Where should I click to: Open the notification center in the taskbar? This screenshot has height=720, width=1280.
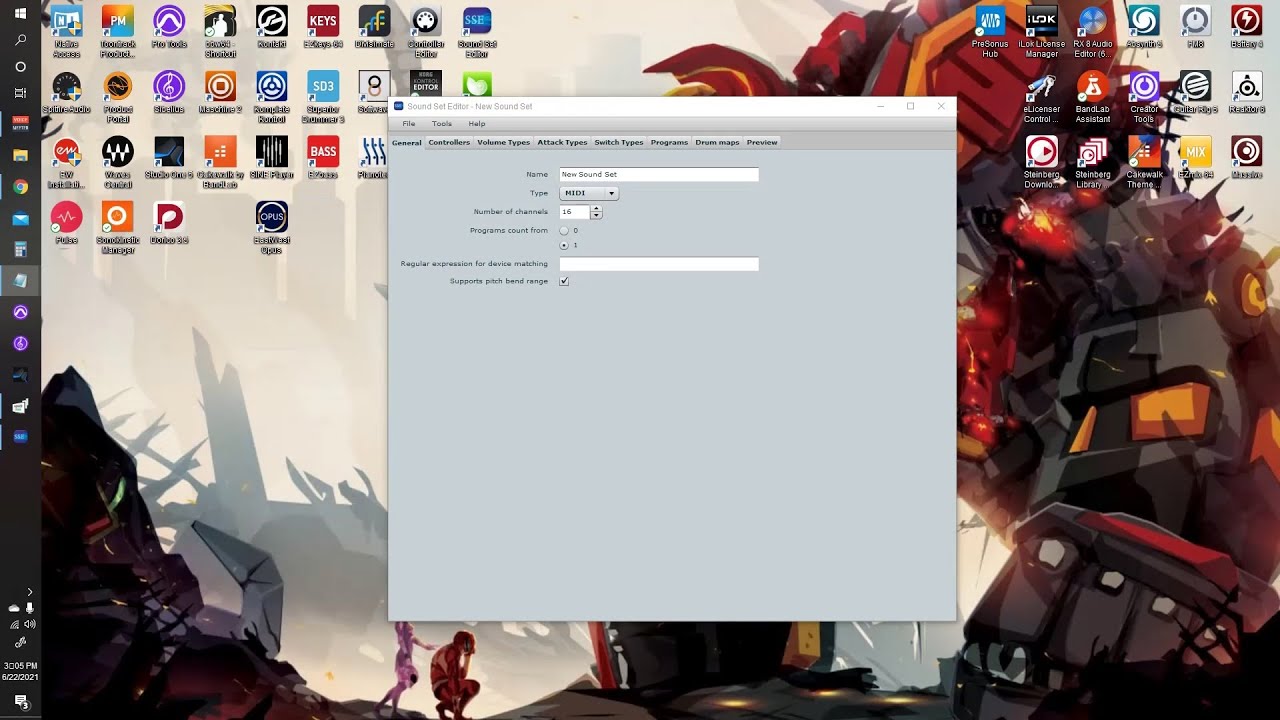click(x=20, y=701)
